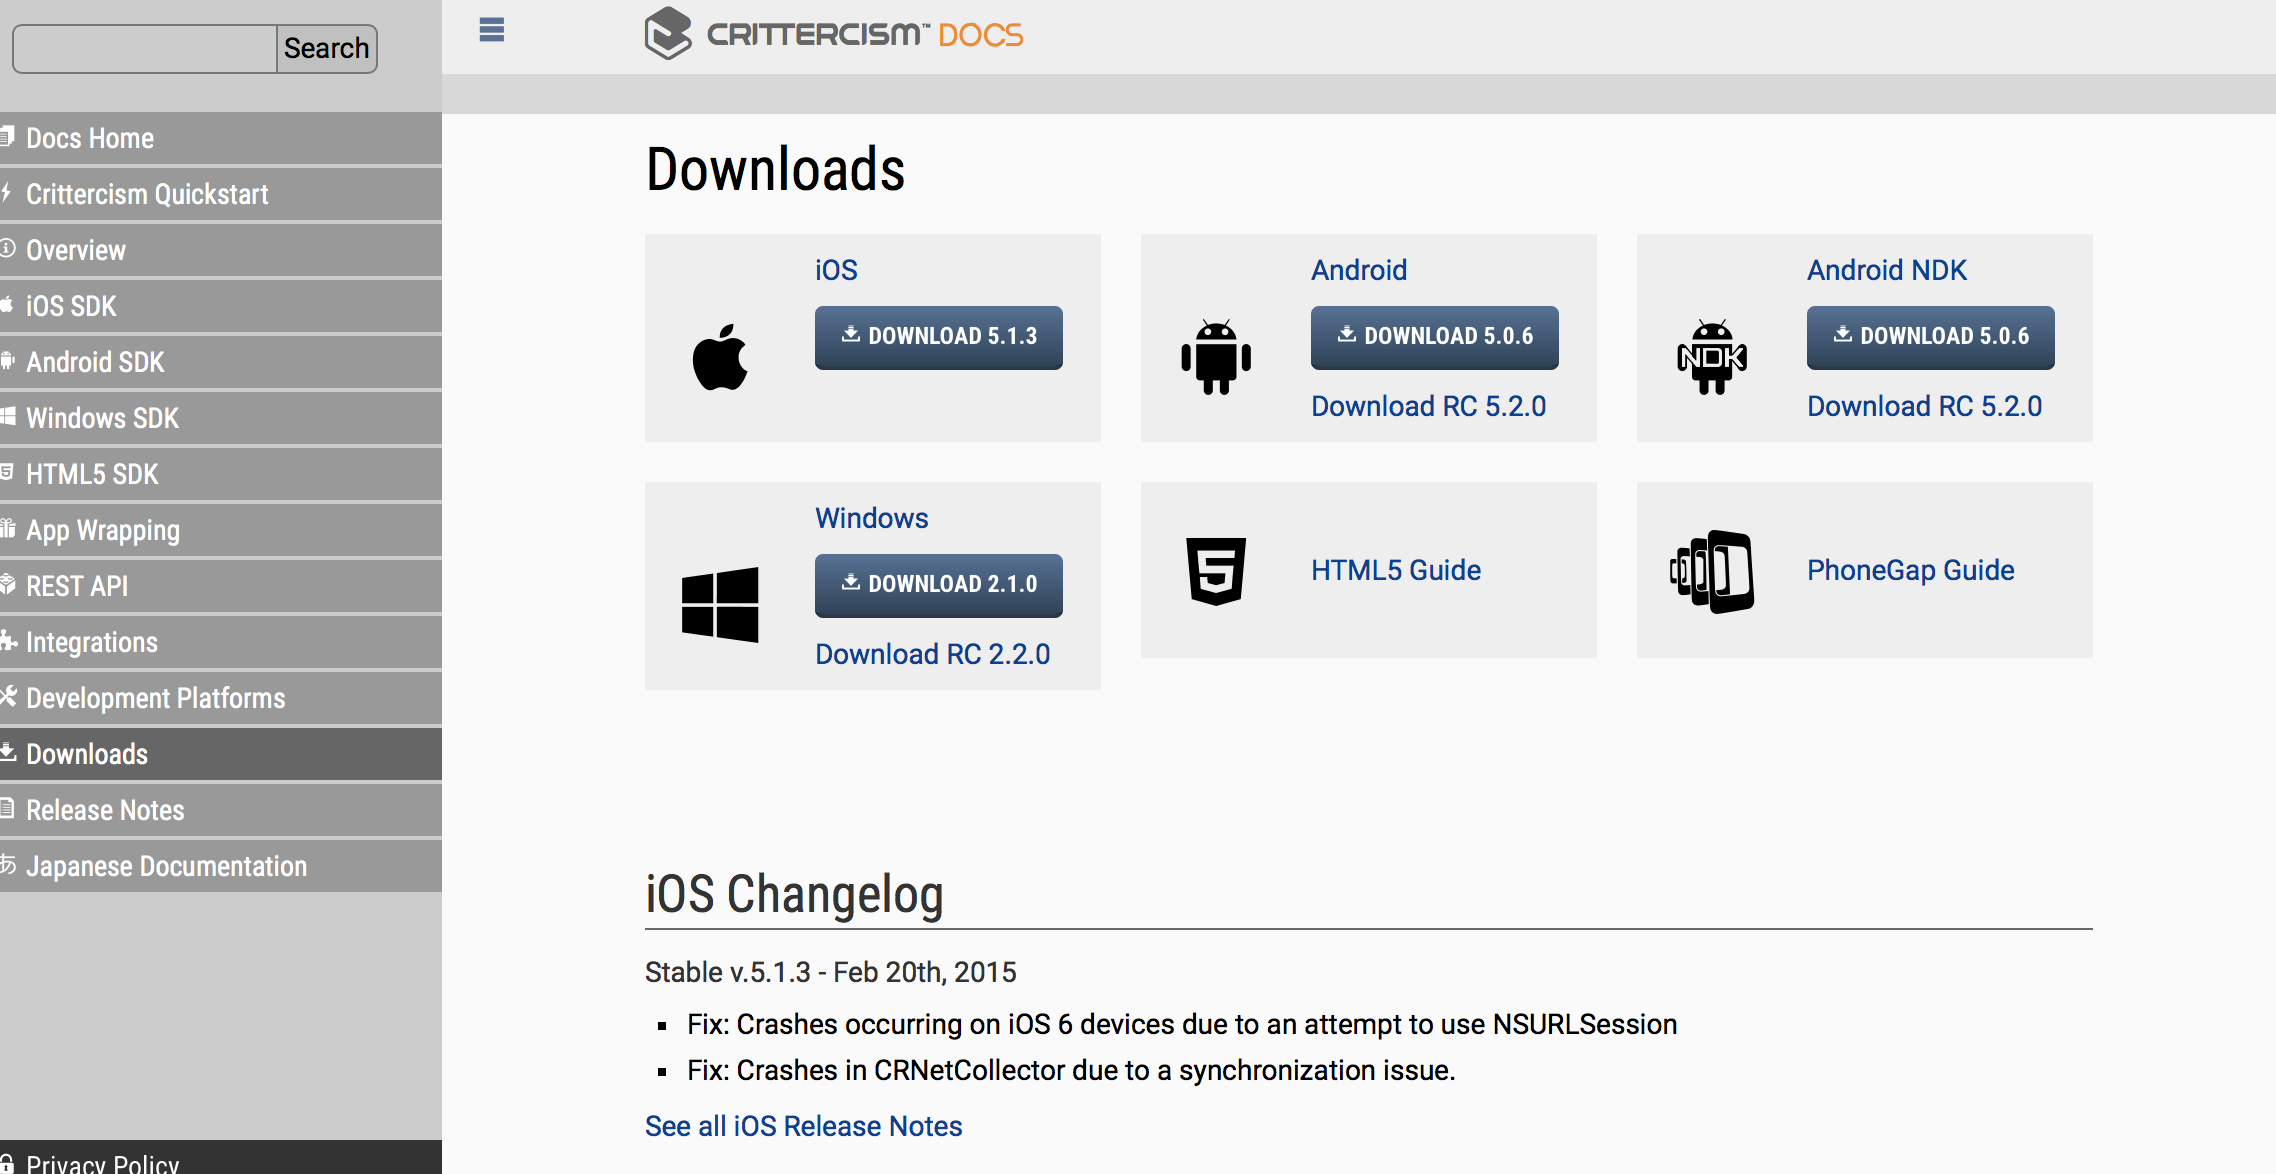Viewport: 2276px width, 1174px height.
Task: Click the Android NDK robot icon
Action: point(1712,357)
